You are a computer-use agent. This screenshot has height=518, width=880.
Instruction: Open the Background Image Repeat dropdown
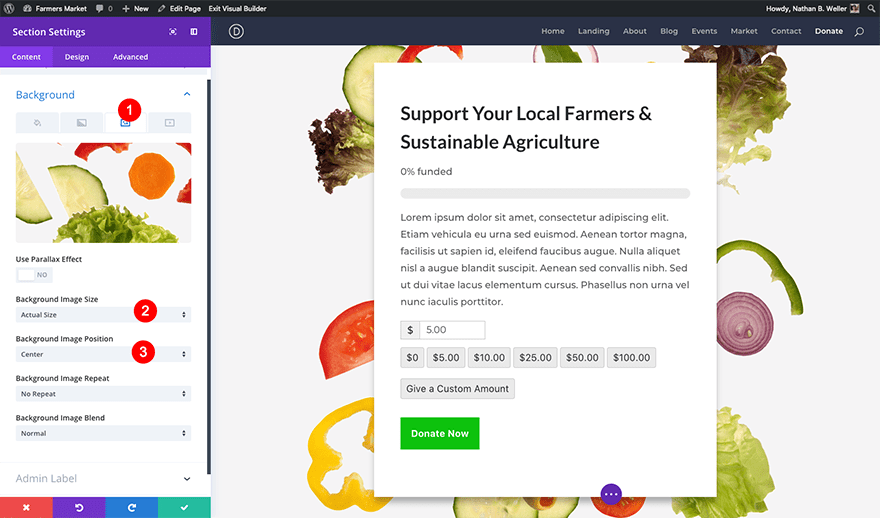point(103,394)
